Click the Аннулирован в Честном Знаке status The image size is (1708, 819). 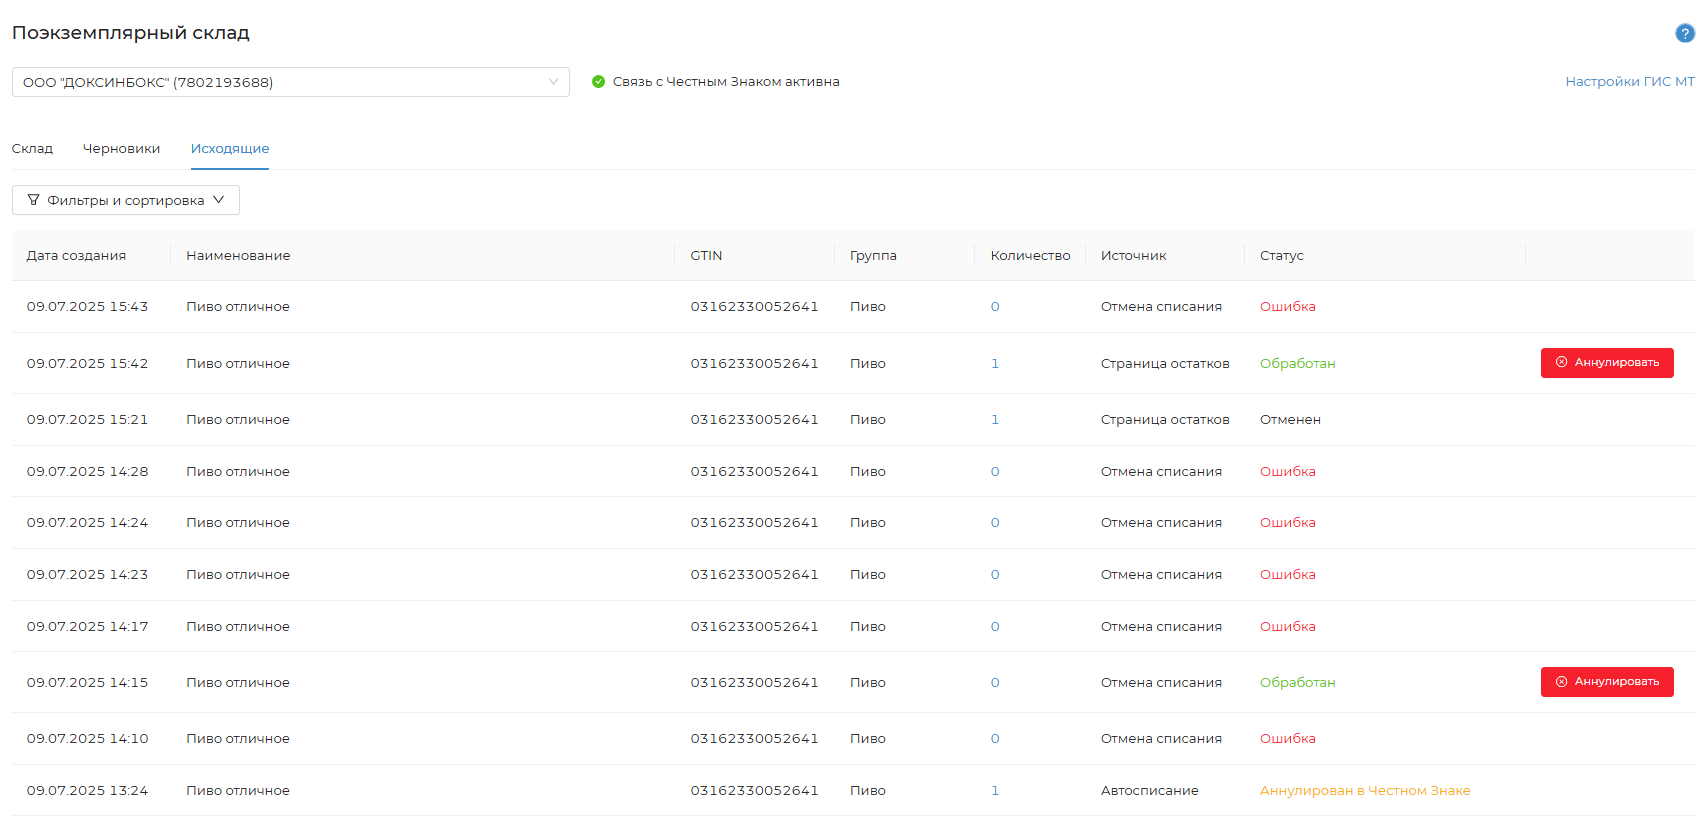click(x=1364, y=791)
